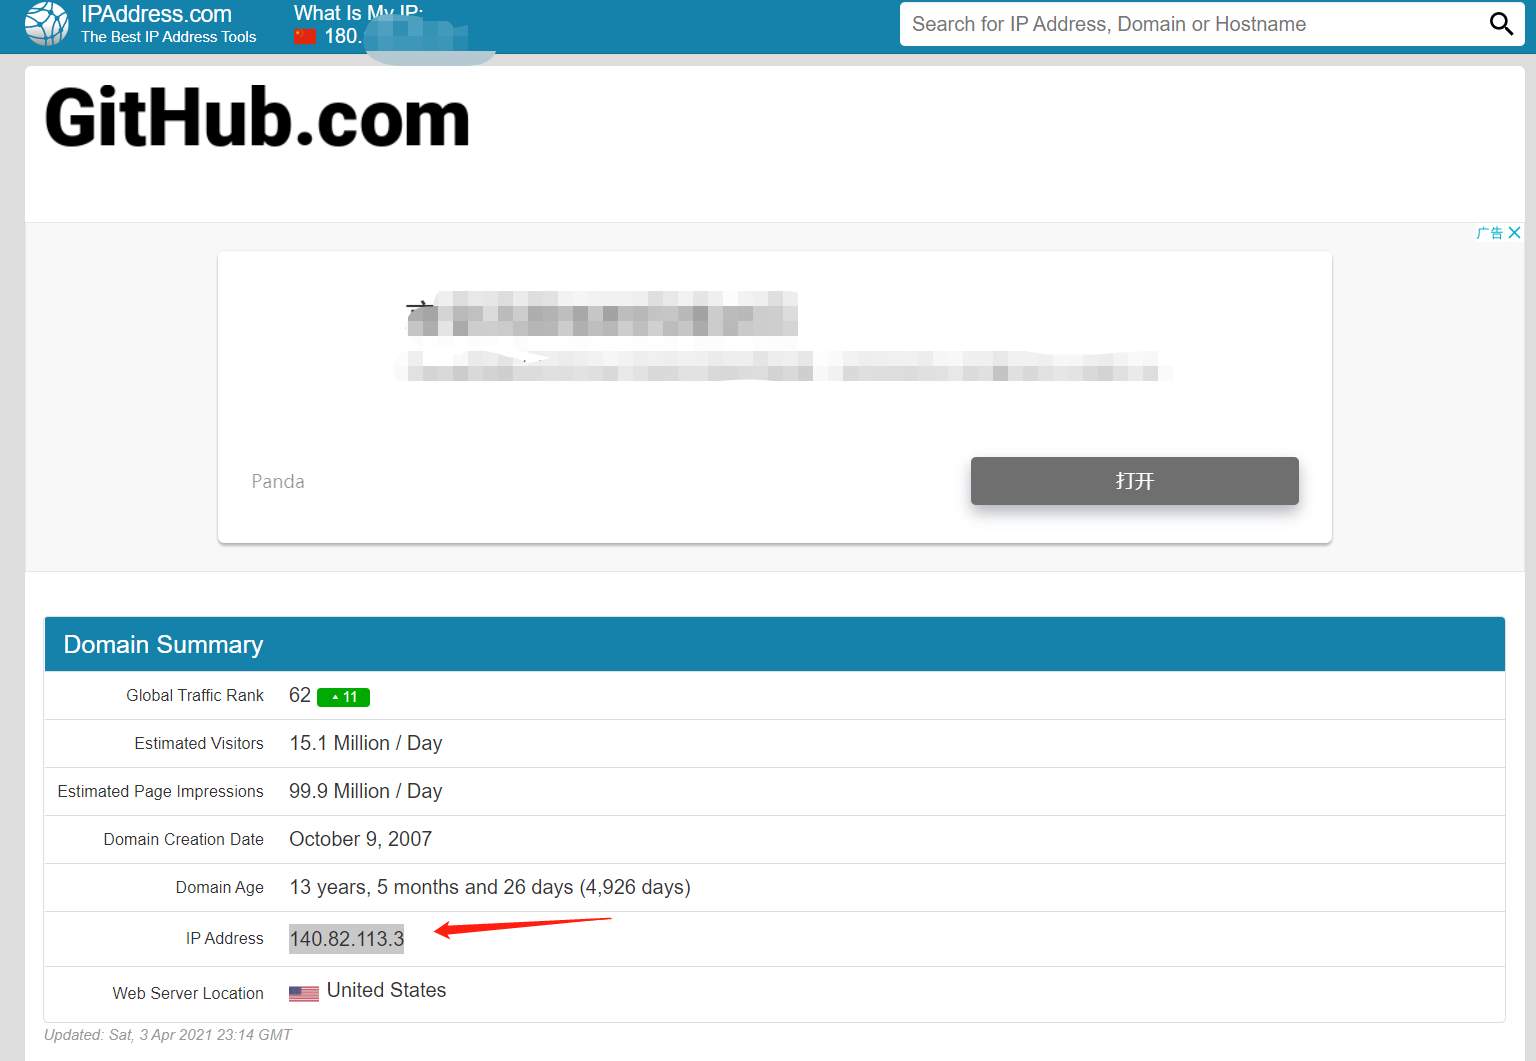Image resolution: width=1536 pixels, height=1061 pixels.
Task: Click the Estimated Page Impressions label
Action: (161, 791)
